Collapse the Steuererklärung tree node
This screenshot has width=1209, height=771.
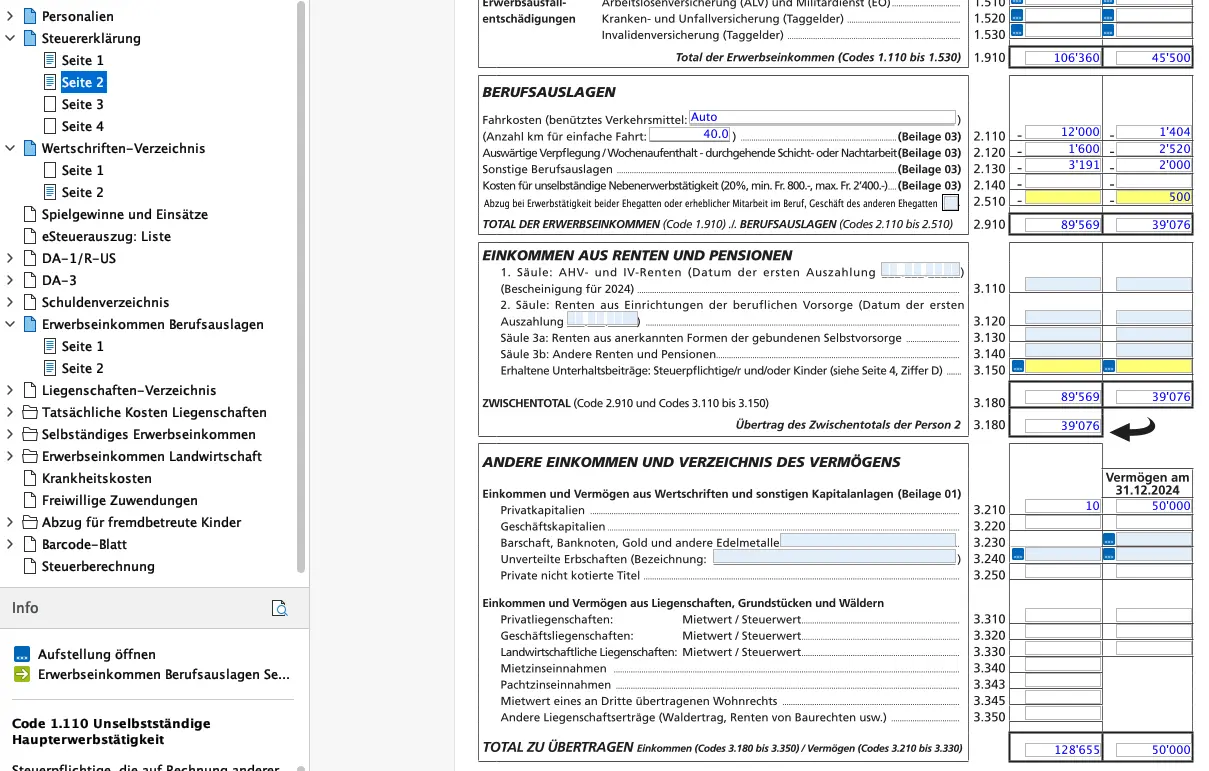tap(10, 38)
